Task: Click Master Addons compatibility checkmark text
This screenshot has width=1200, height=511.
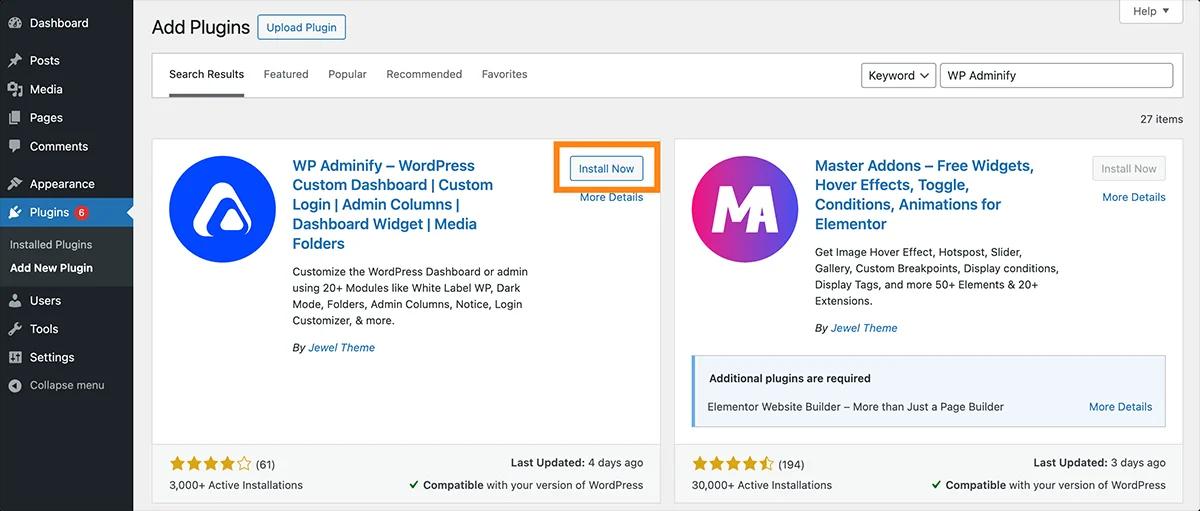Action: tap(1048, 485)
